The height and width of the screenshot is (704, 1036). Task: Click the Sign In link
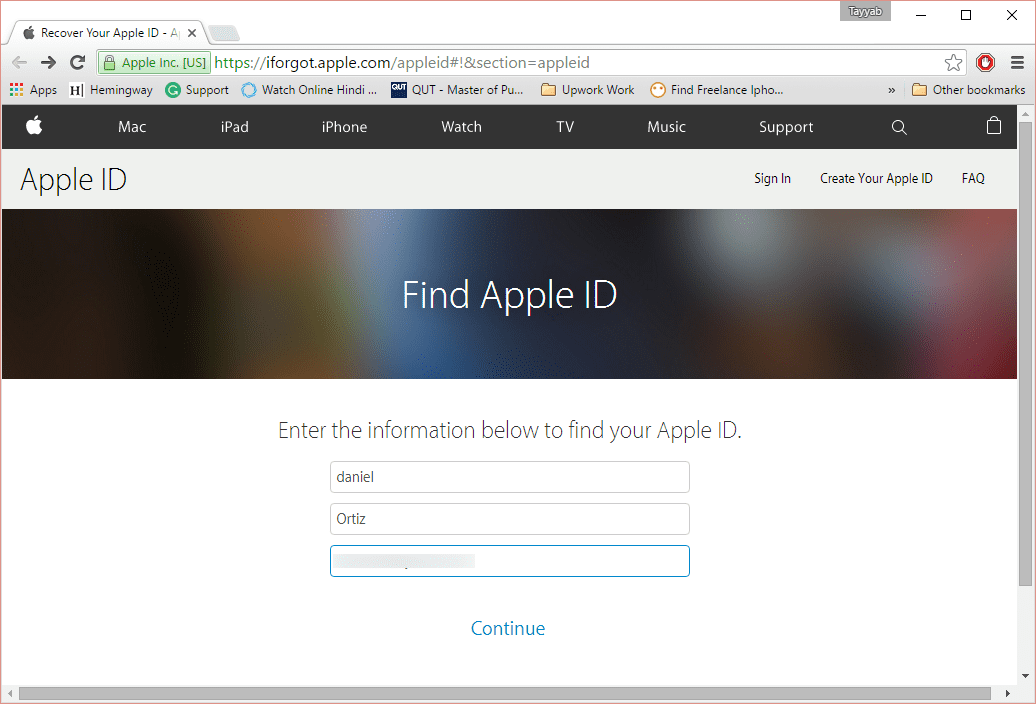772,178
